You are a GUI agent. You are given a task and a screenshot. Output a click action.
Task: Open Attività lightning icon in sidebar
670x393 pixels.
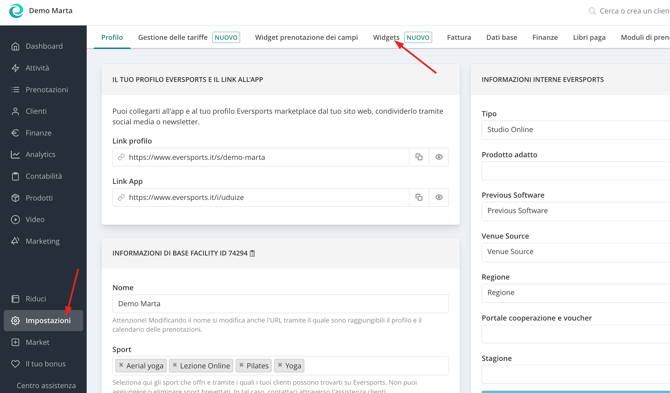[x=15, y=68]
